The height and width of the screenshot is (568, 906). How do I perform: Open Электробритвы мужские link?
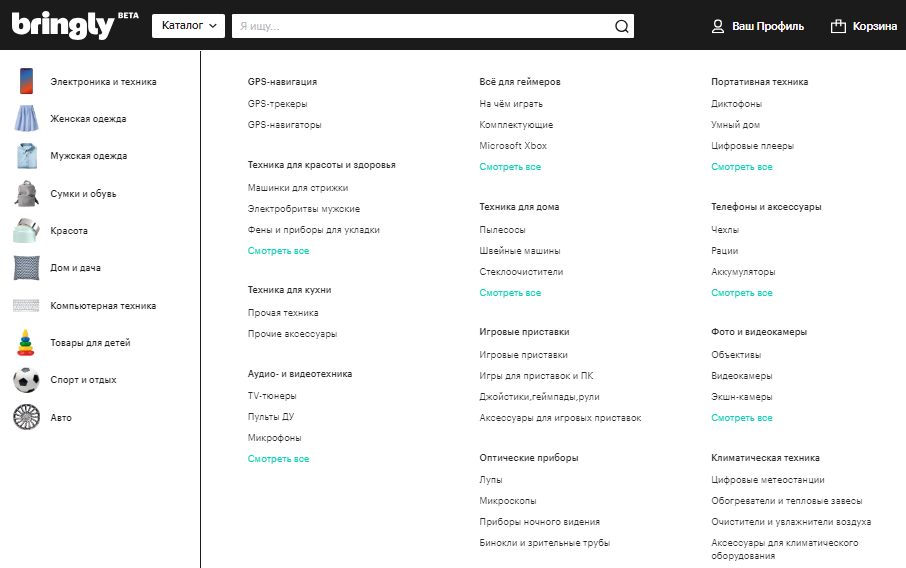tap(303, 209)
